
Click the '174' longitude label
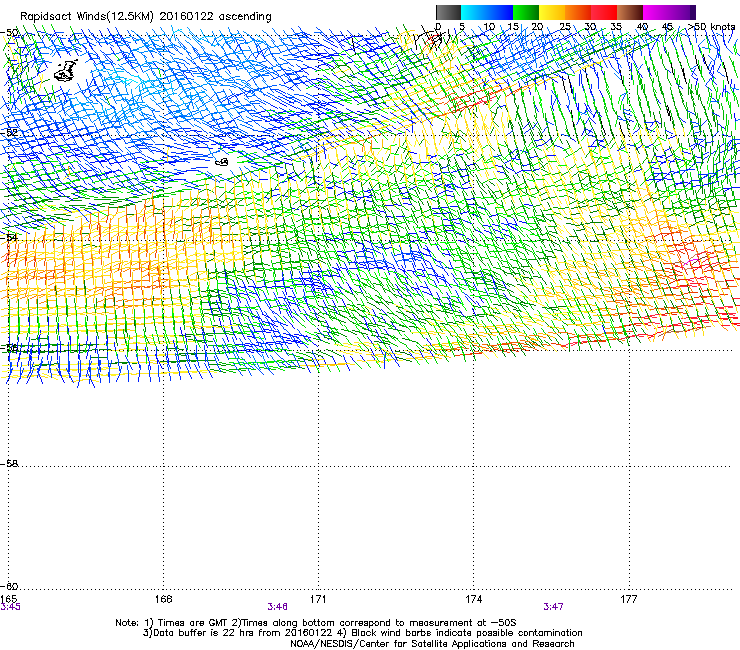tap(473, 599)
